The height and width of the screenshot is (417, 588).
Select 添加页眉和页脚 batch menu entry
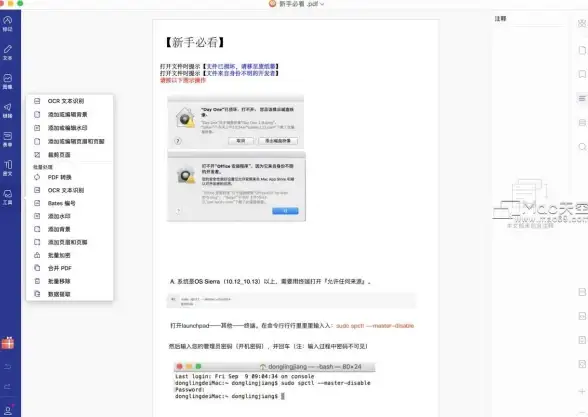coord(70,242)
